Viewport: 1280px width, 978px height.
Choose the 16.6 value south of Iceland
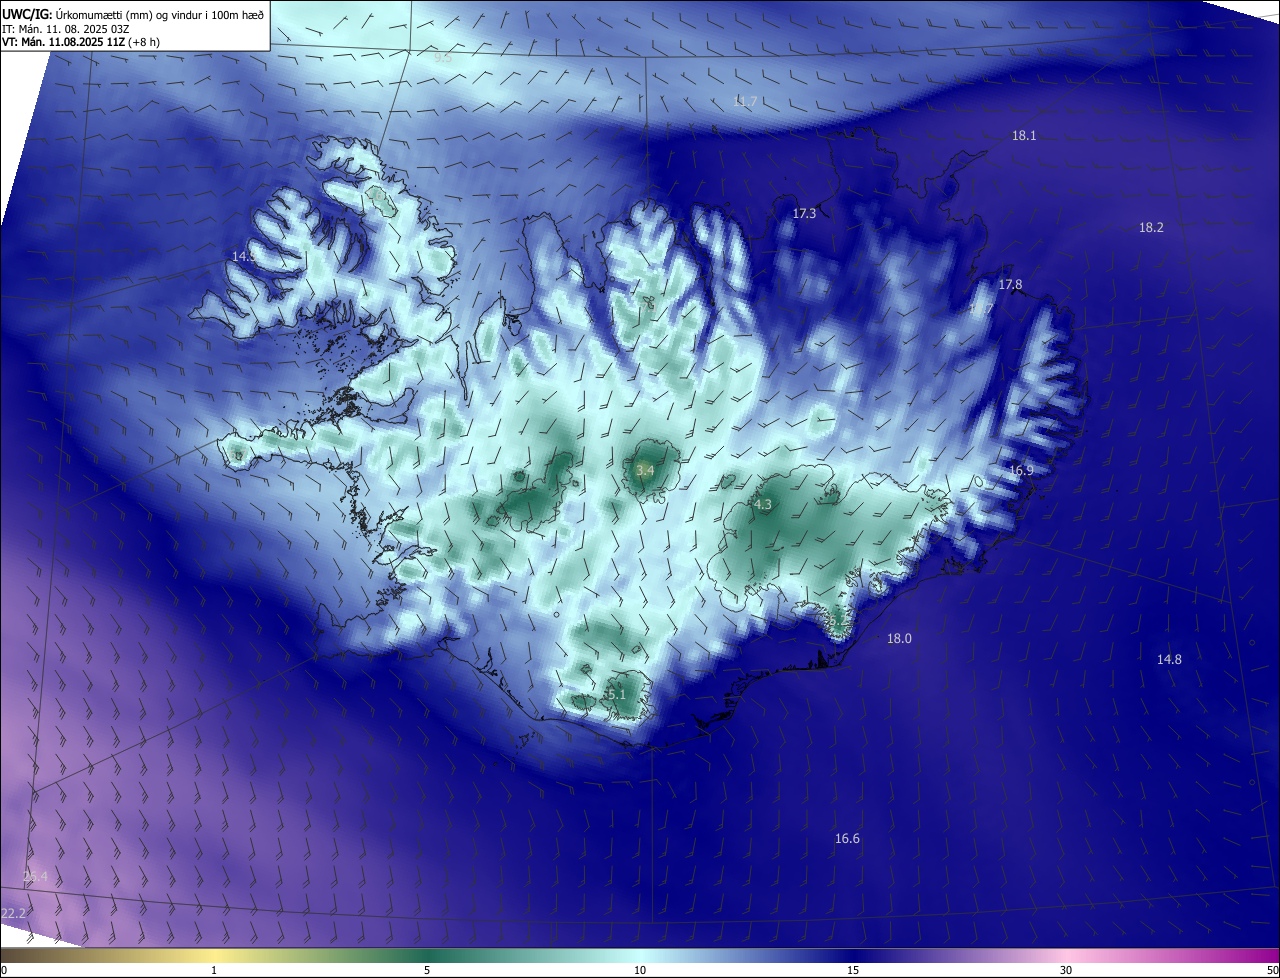[847, 838]
